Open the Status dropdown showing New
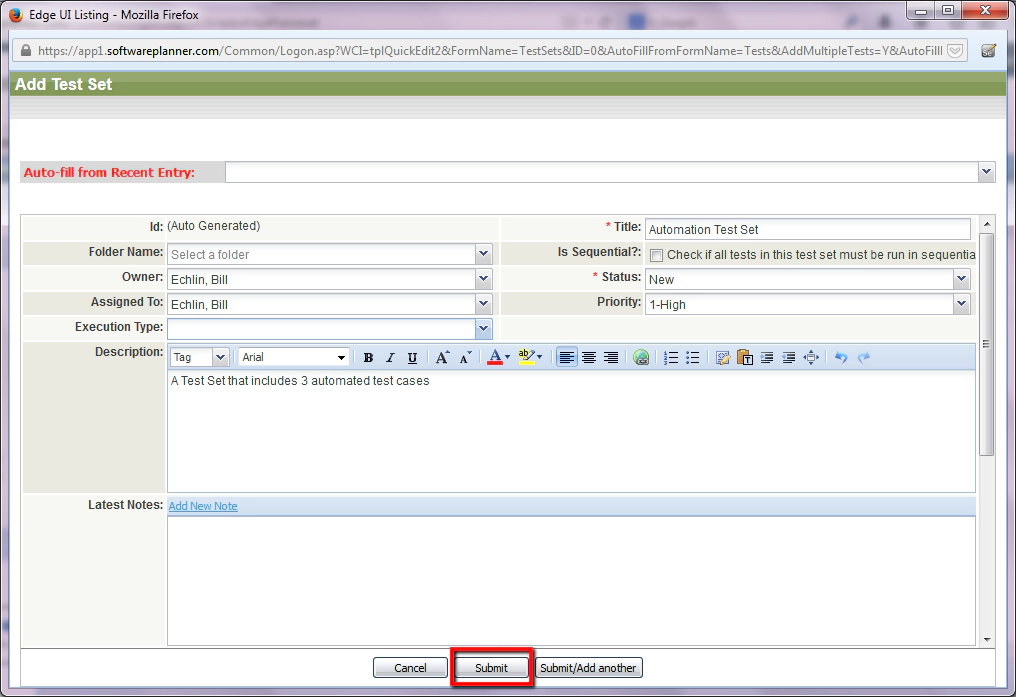Screen dimensions: 1016x697 (x=960, y=278)
